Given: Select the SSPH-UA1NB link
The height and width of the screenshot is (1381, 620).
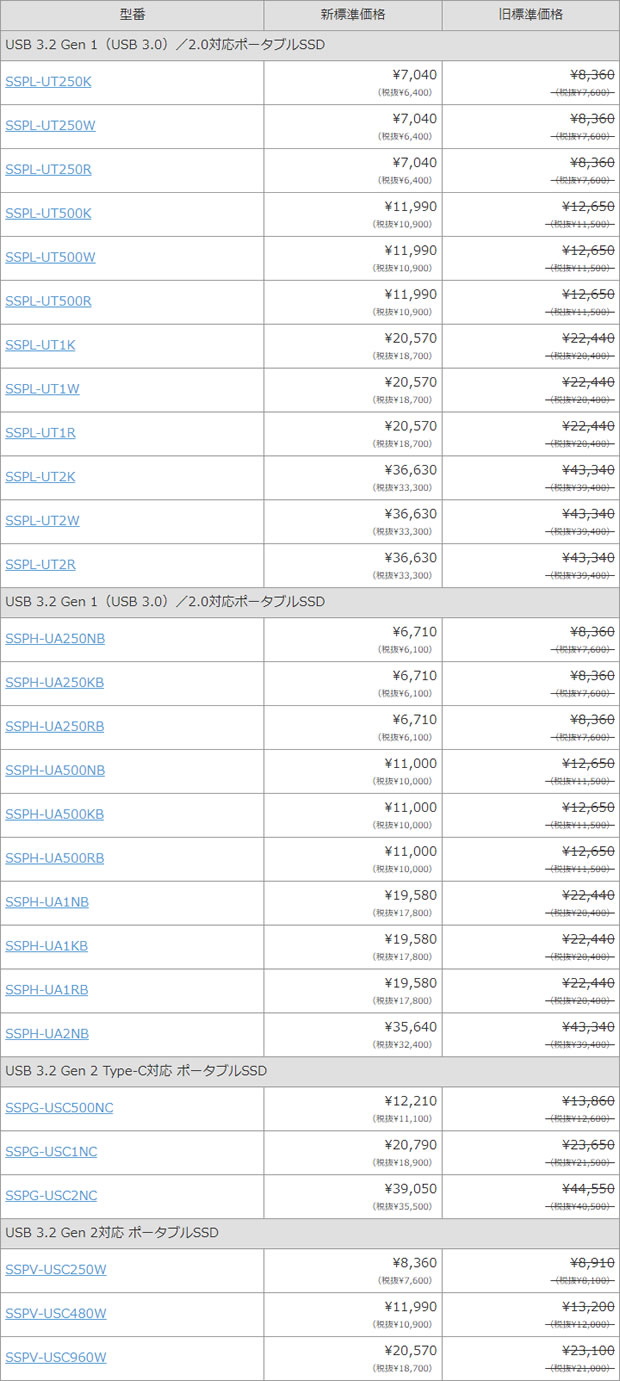Looking at the screenshot, I should pos(47,902).
